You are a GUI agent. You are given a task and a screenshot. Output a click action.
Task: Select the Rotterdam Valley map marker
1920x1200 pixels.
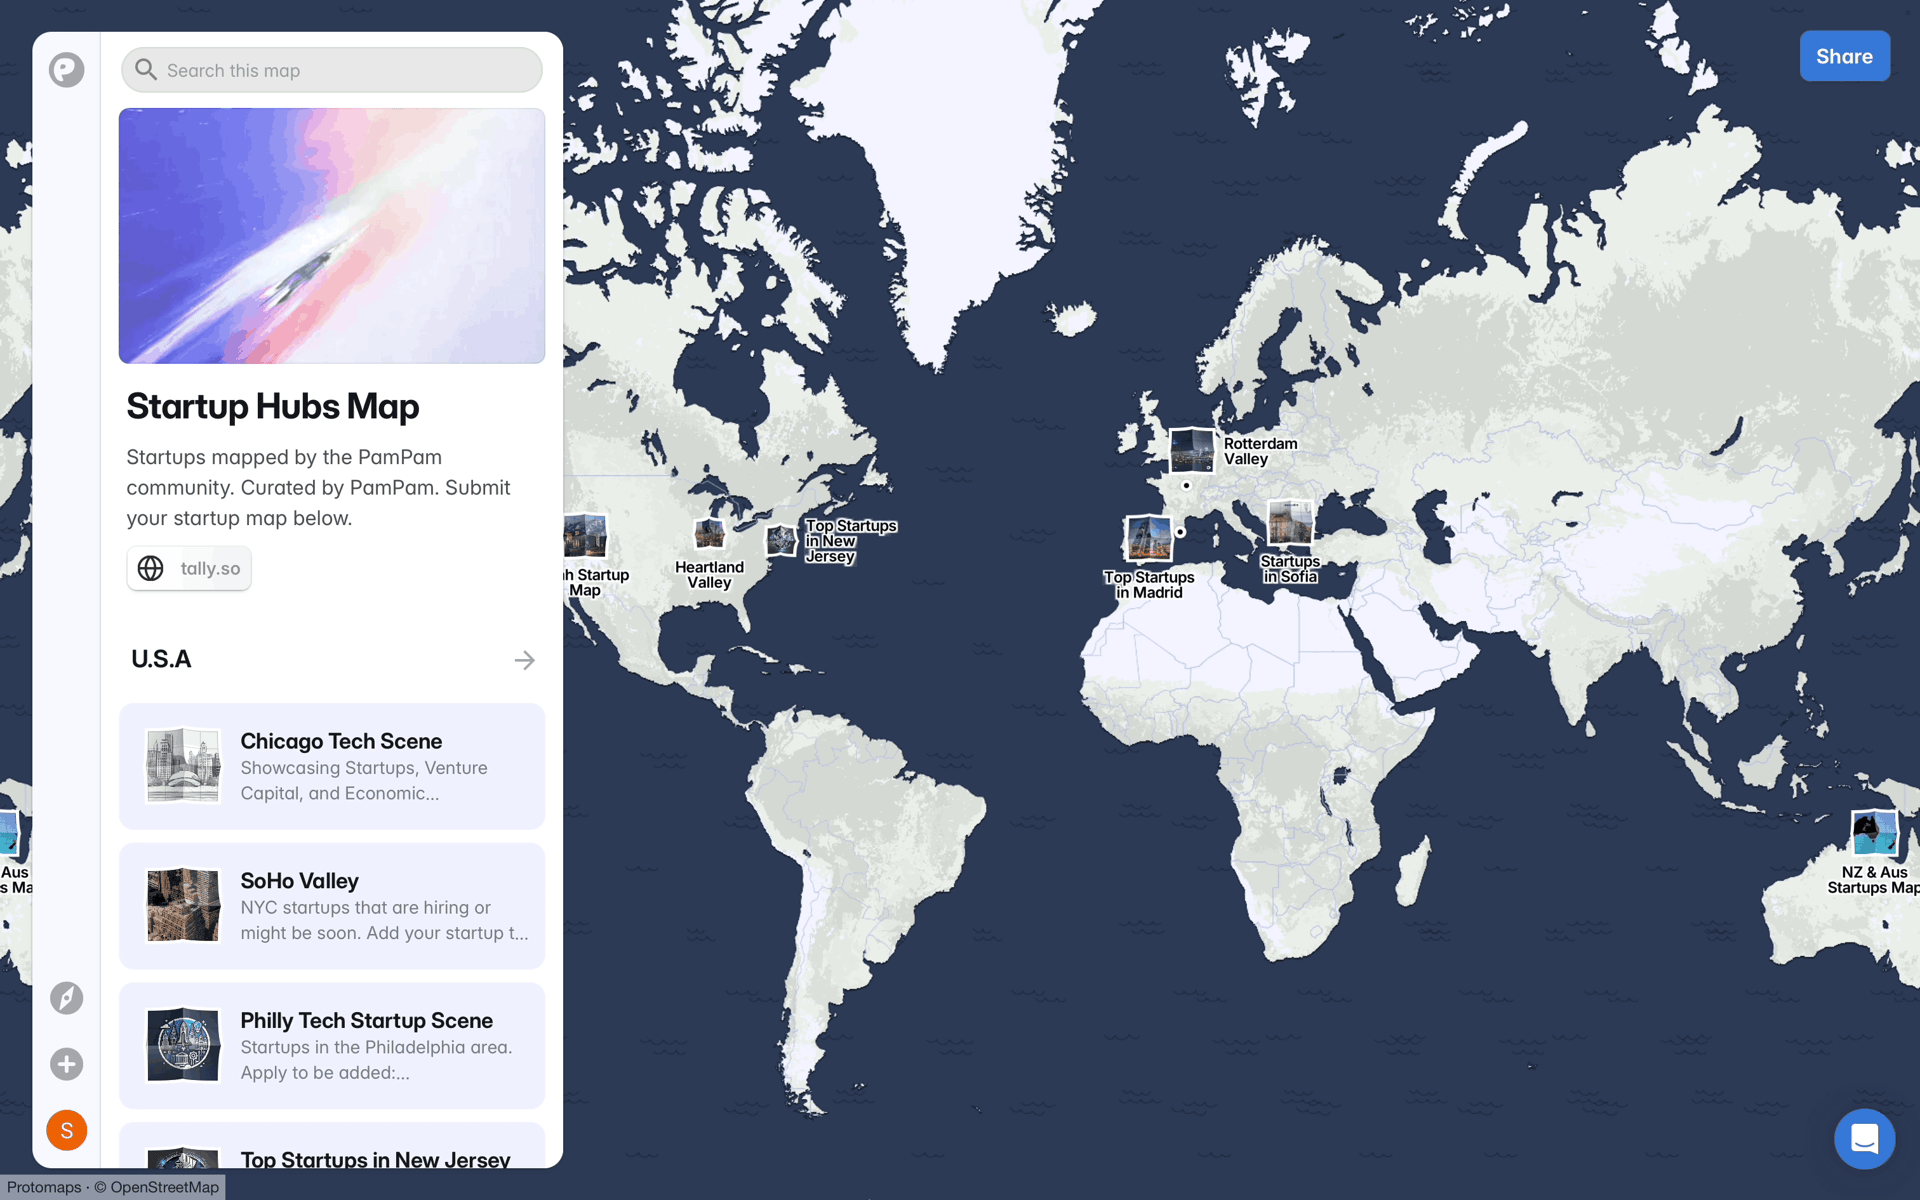coord(1192,450)
